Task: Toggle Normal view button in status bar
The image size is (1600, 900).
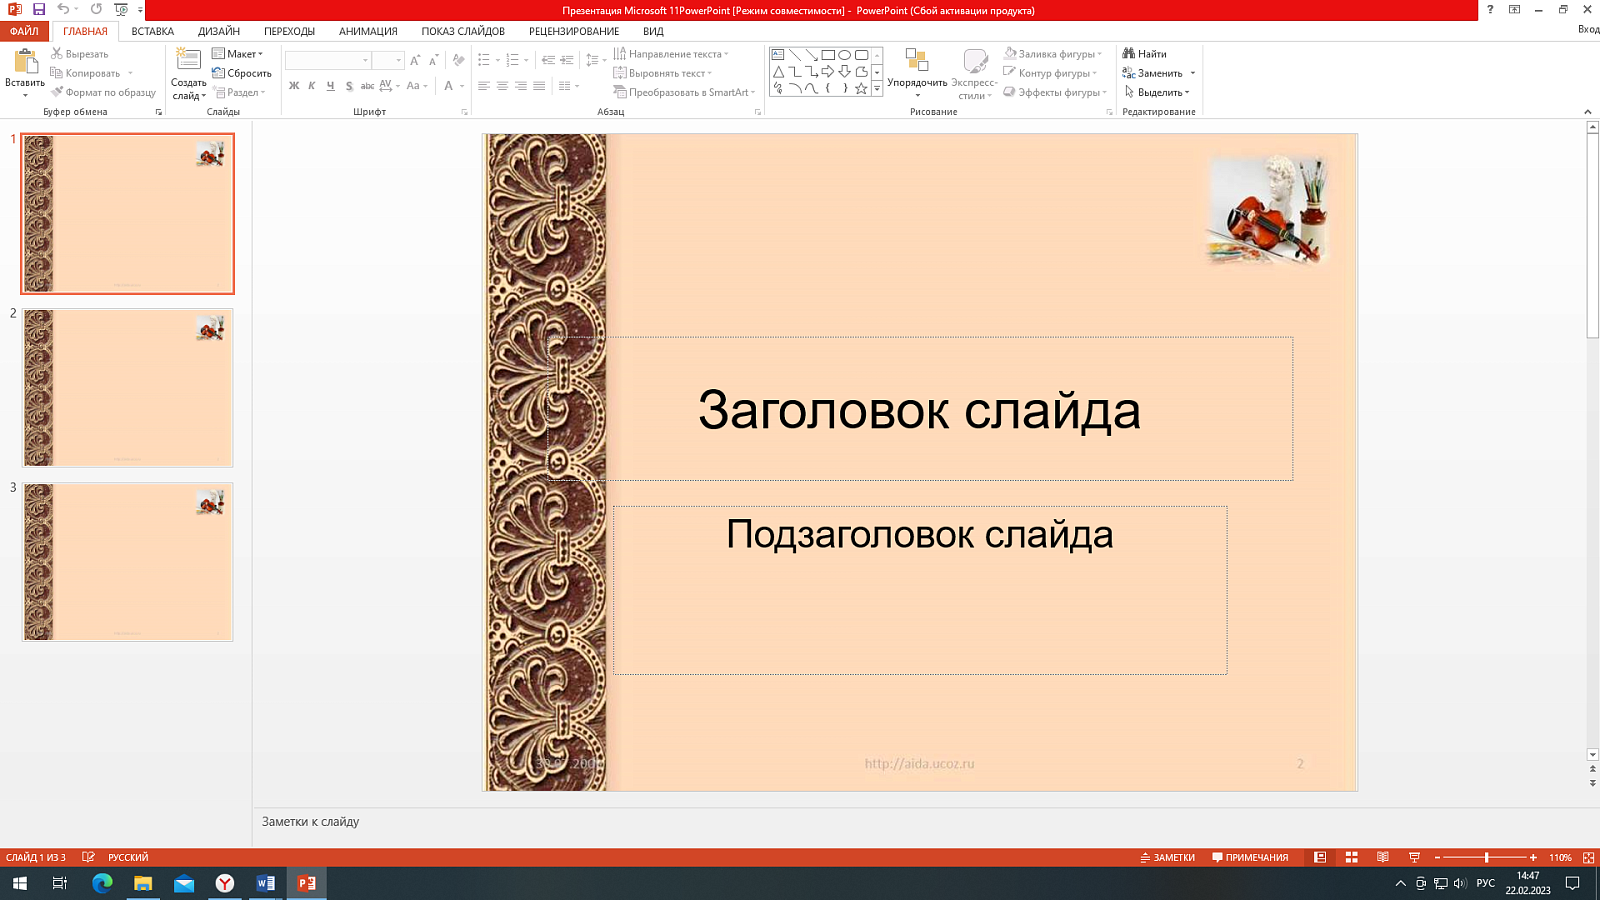Action: click(1320, 857)
